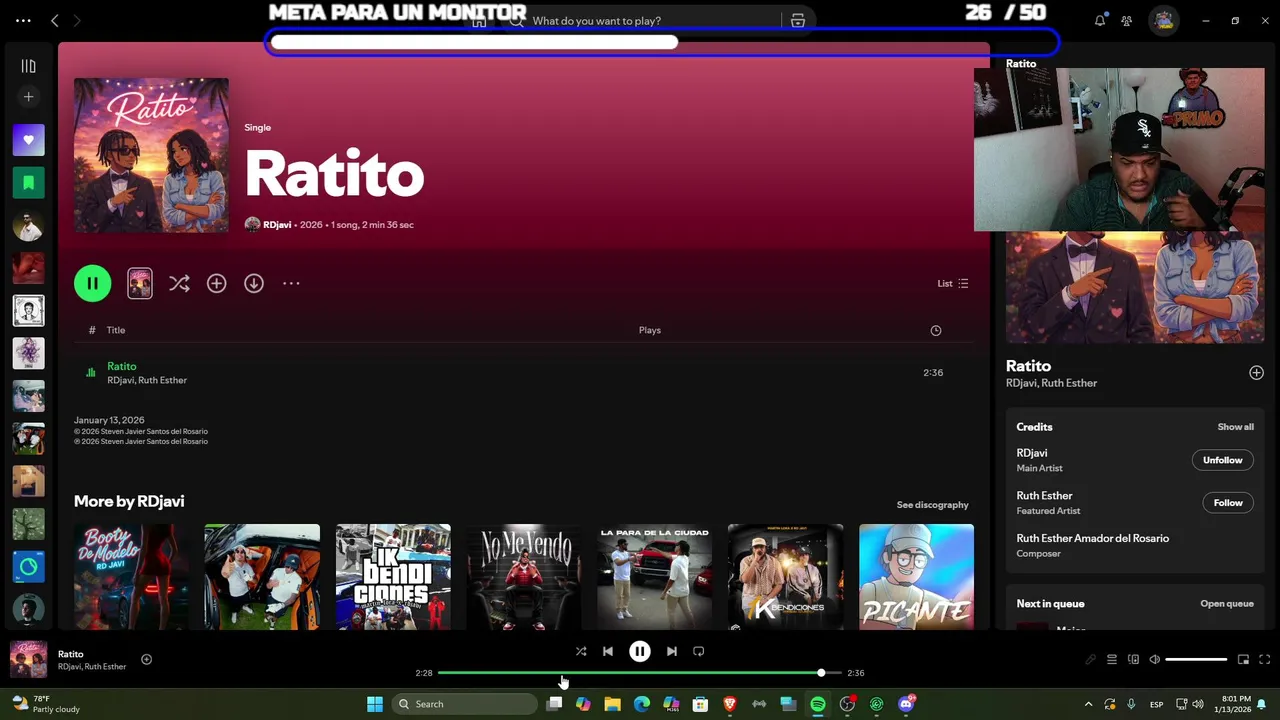Open Ruth Esther Featured Artist credit

click(x=1044, y=496)
